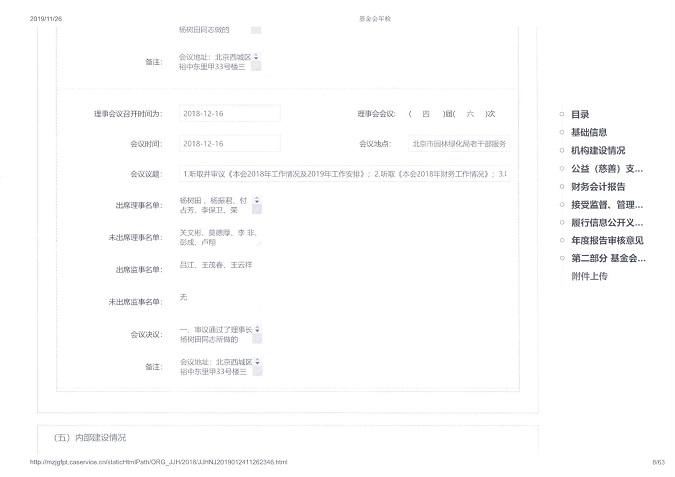Screen dimensions: 675x477
Task: Click the 届 number field showing 四
Action: pyautogui.click(x=426, y=114)
